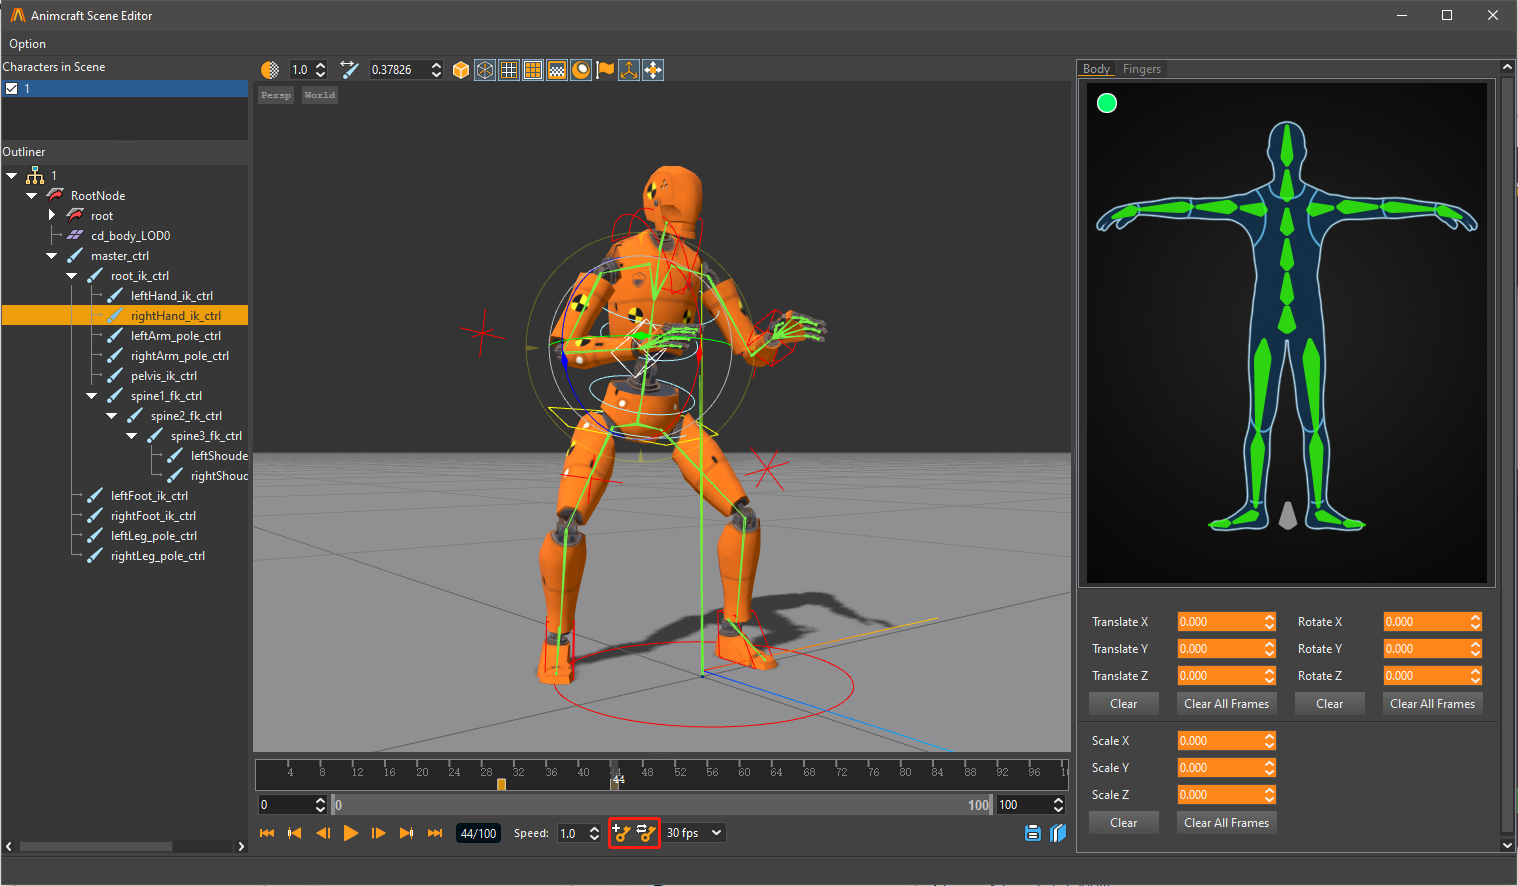Click Clear All Frames under Scale fields
1518x886 pixels.
[x=1226, y=823]
